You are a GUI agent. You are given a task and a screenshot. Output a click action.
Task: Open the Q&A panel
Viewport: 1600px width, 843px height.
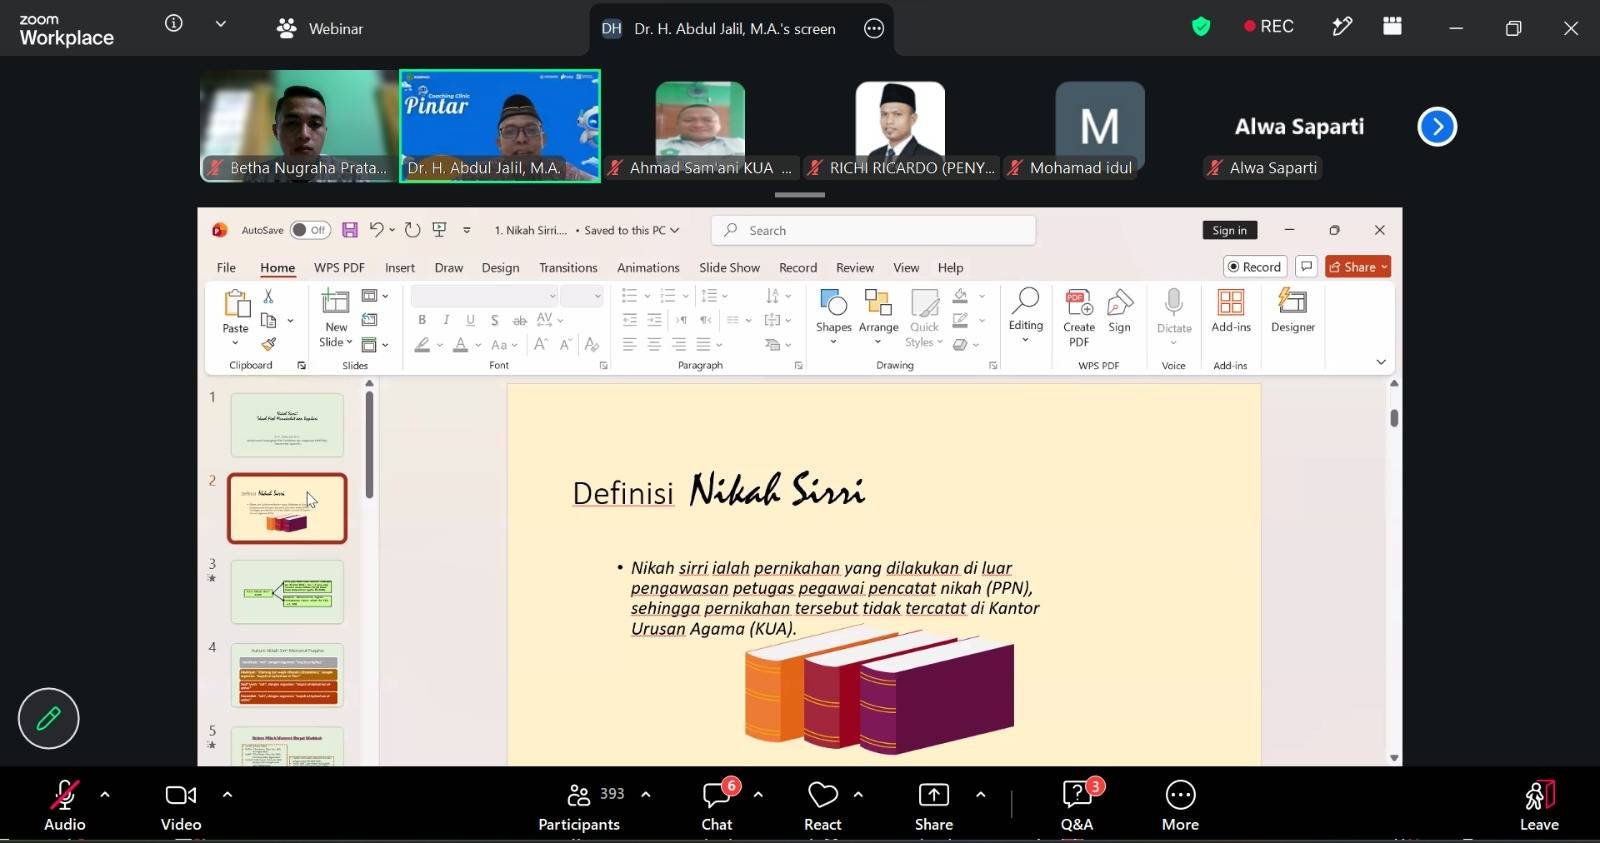[1077, 805]
